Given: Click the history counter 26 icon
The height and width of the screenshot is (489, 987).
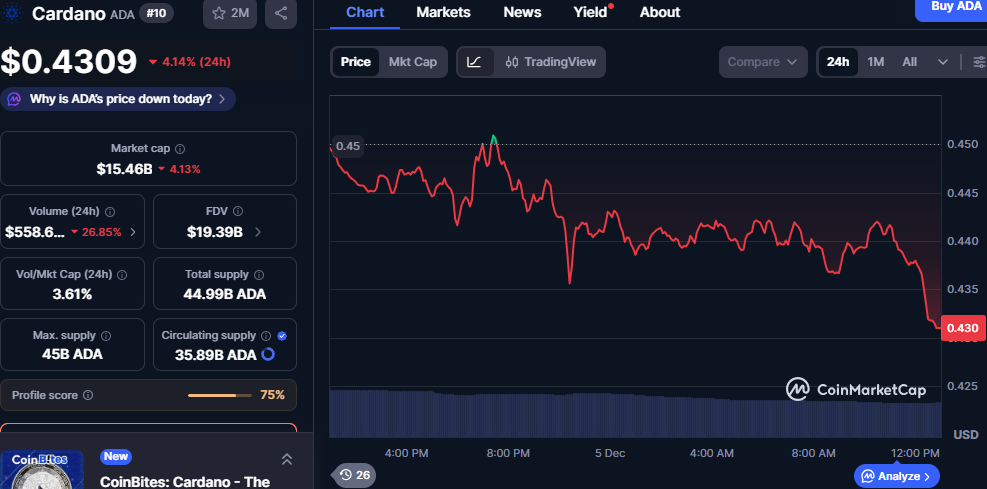Looking at the screenshot, I should [354, 474].
